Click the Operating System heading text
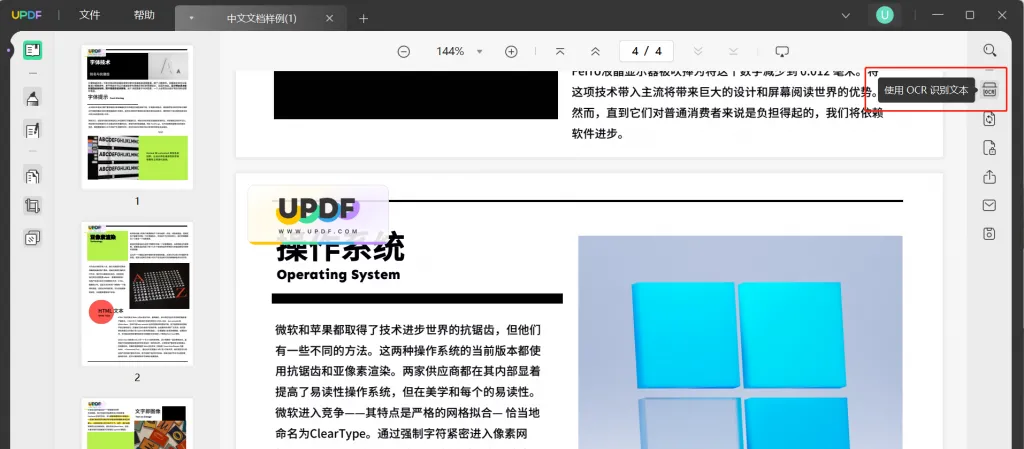The height and width of the screenshot is (449, 1024). coord(338,275)
